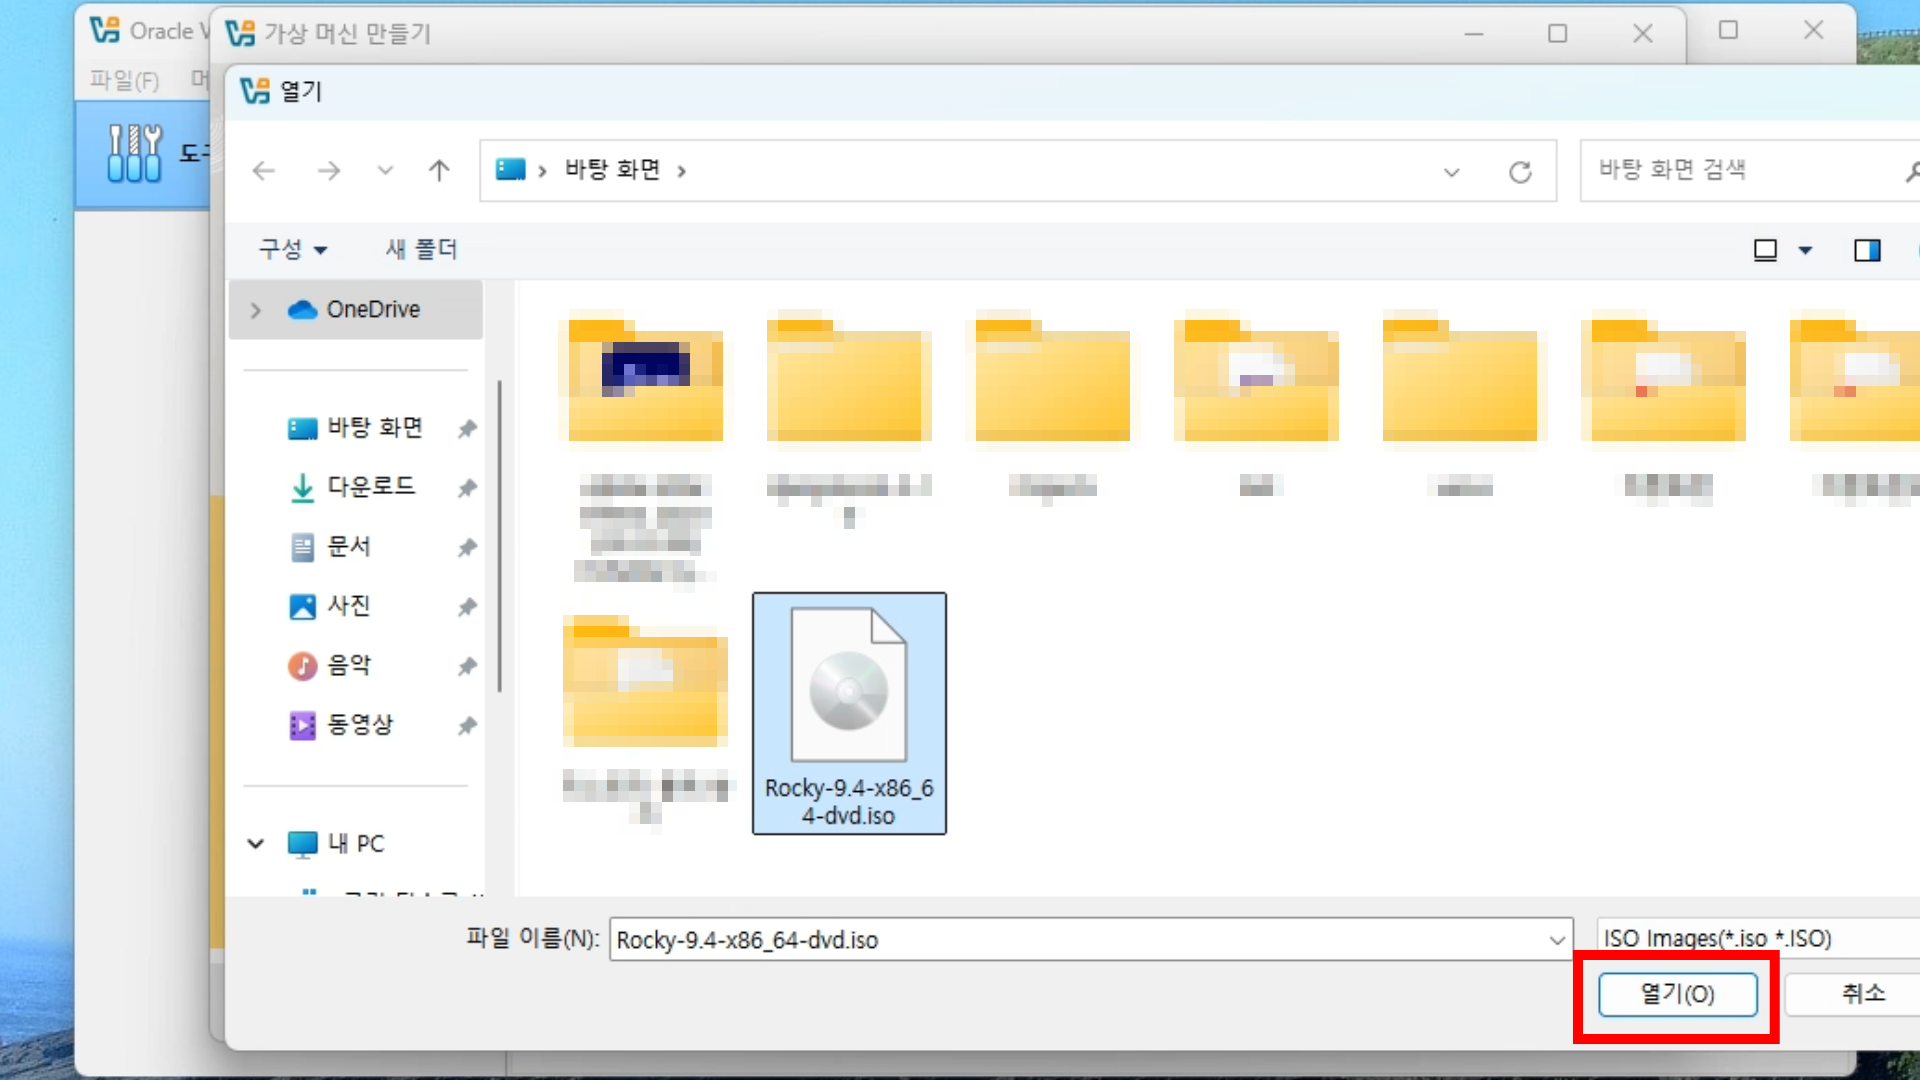The image size is (1920, 1080).
Task: Toggle the preview pane icon
Action: tap(1866, 250)
